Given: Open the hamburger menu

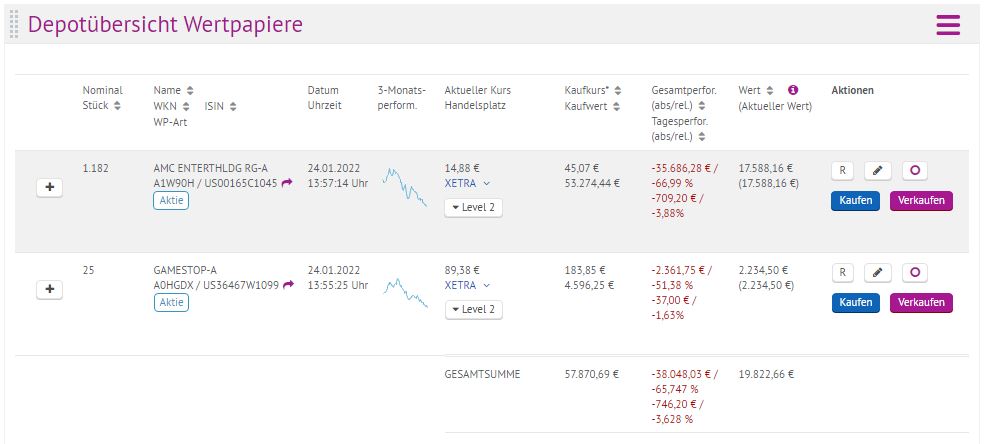Looking at the screenshot, I should [x=947, y=25].
